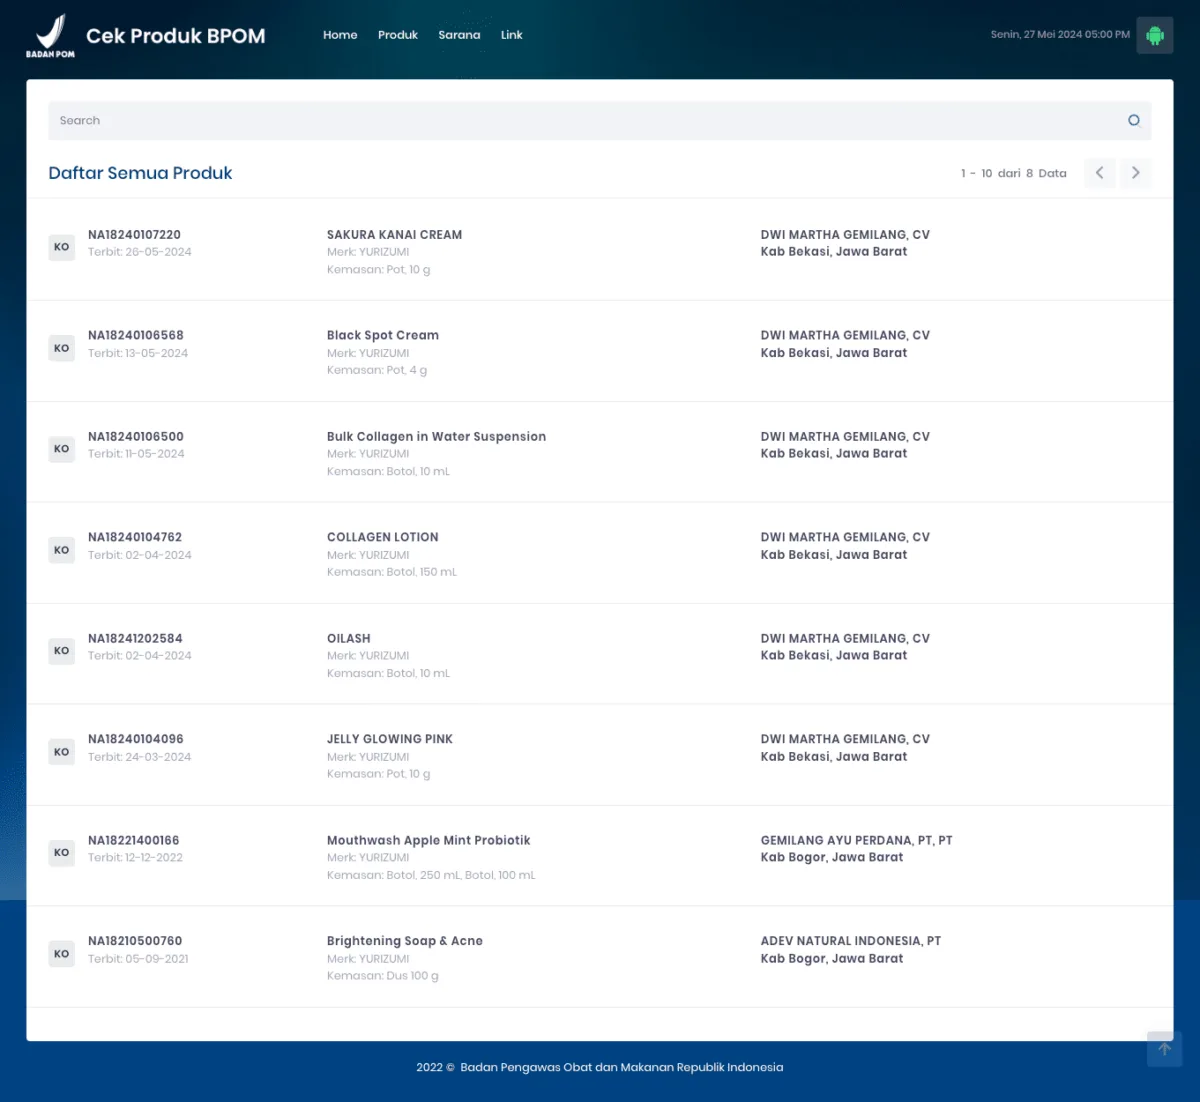Open the Home menu item
The image size is (1200, 1102).
click(x=340, y=35)
